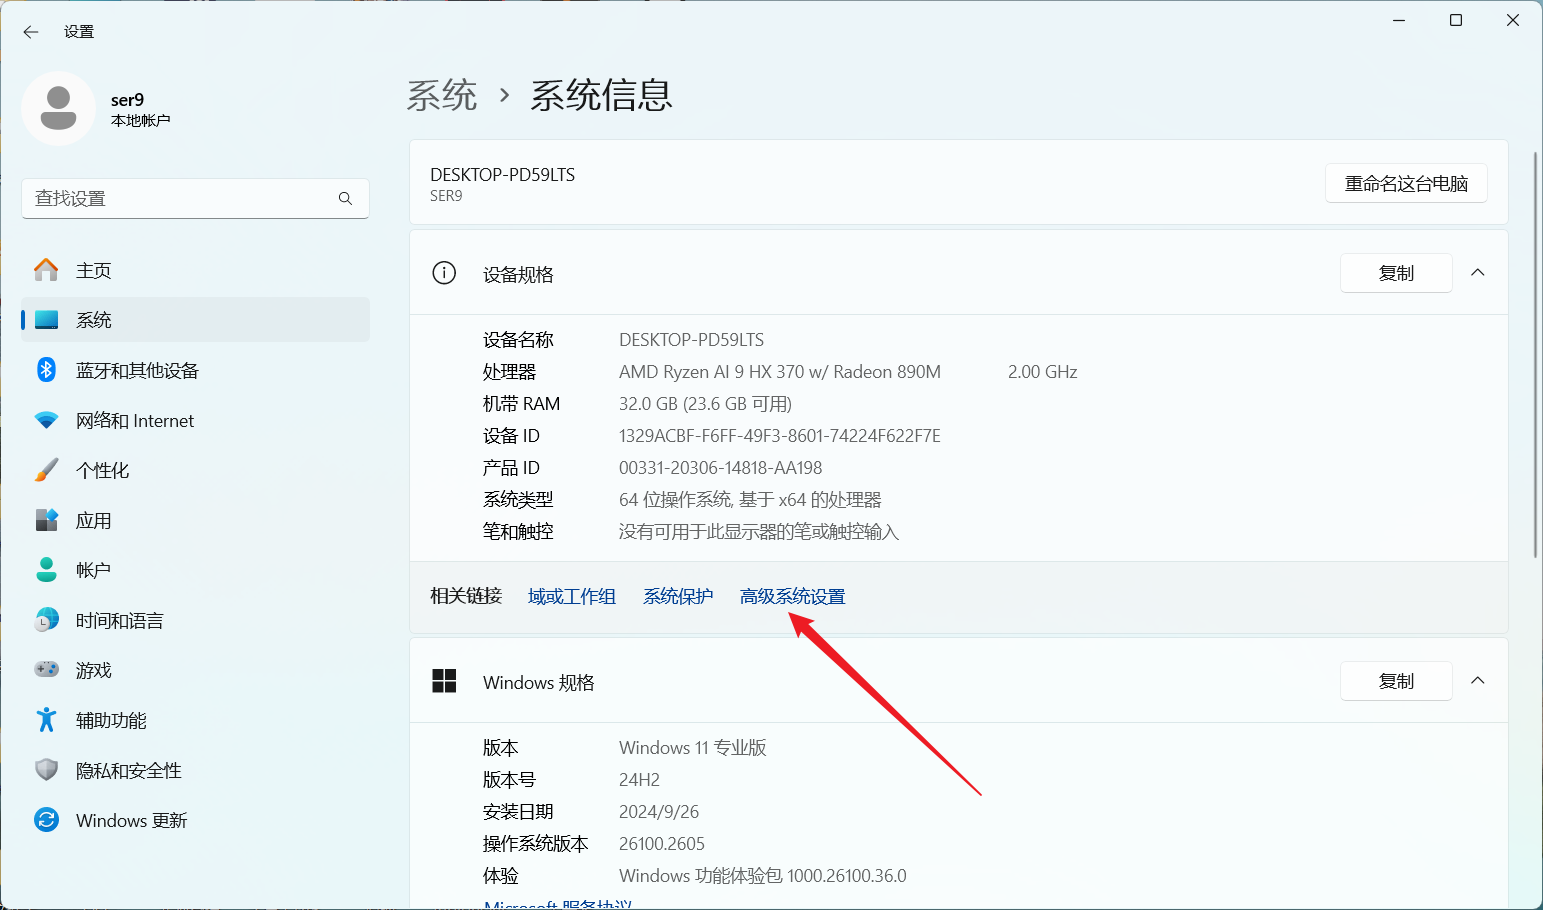Click the 设备 ID value 1329ACBF-F6FF-49F3-8601-74224F622F7E

point(780,436)
